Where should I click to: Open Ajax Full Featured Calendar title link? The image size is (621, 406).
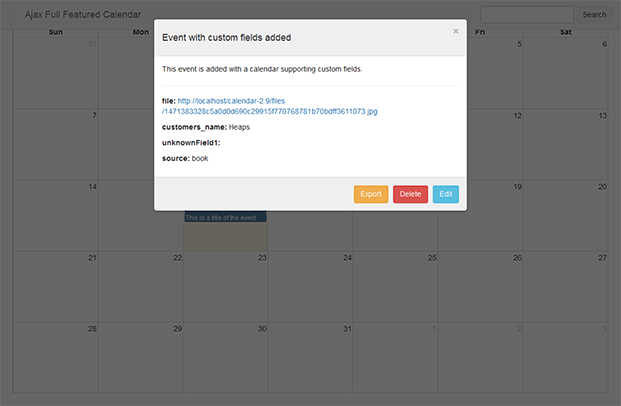point(83,15)
